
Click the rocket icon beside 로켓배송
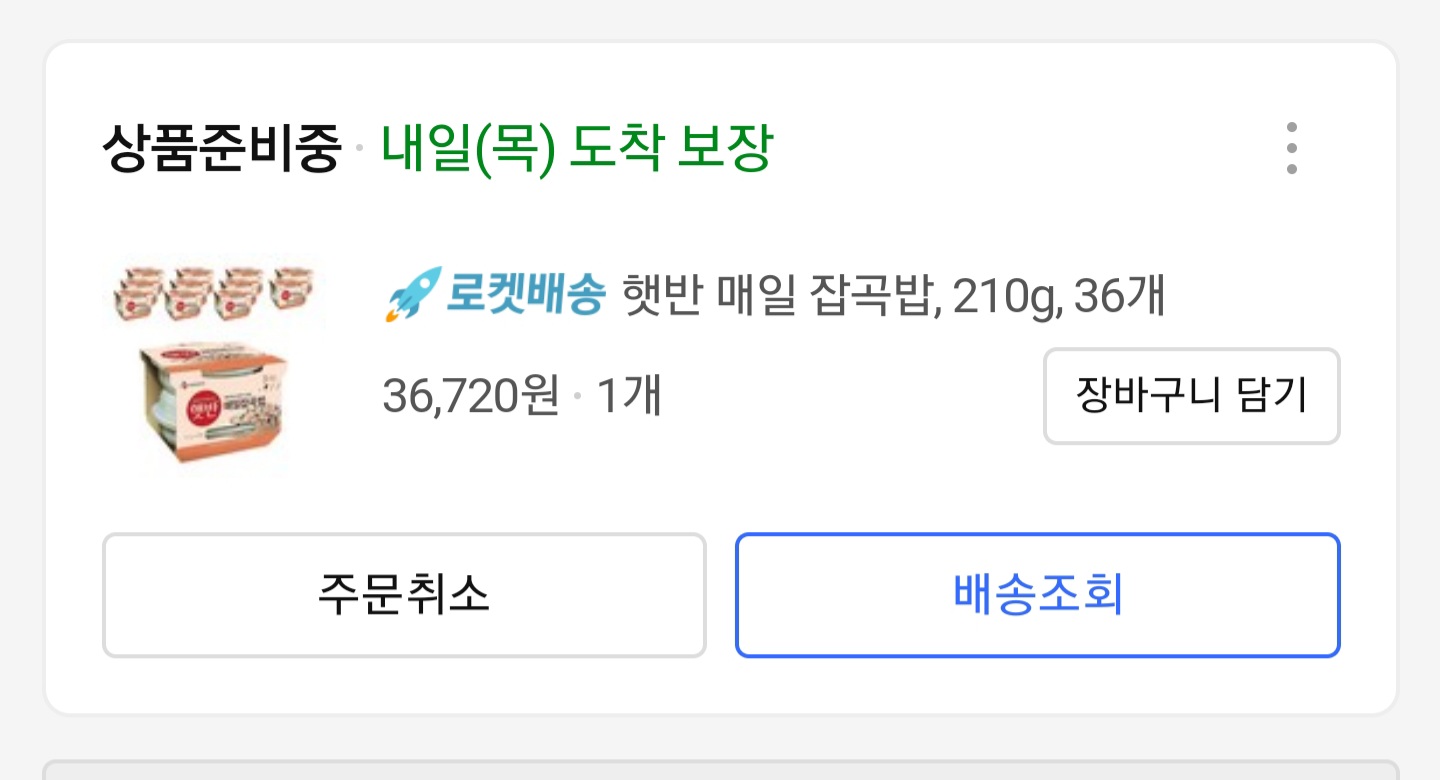tap(412, 294)
